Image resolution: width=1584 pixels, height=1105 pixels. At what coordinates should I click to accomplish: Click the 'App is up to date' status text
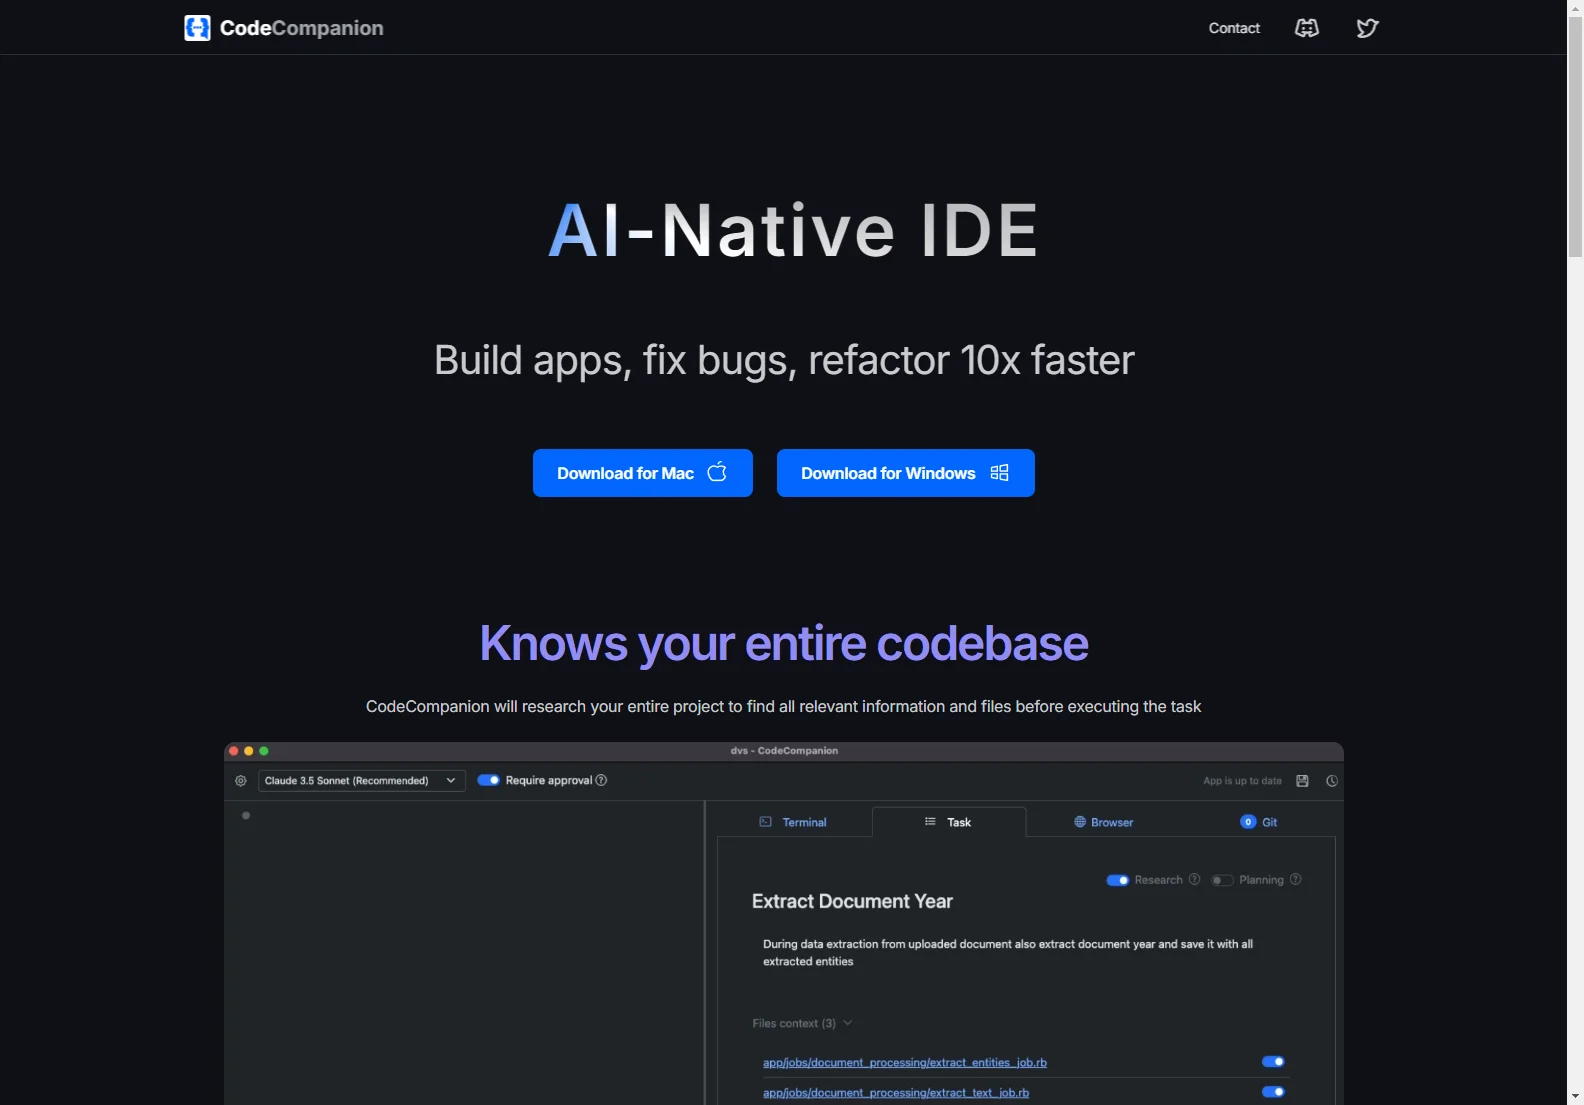[x=1242, y=781]
